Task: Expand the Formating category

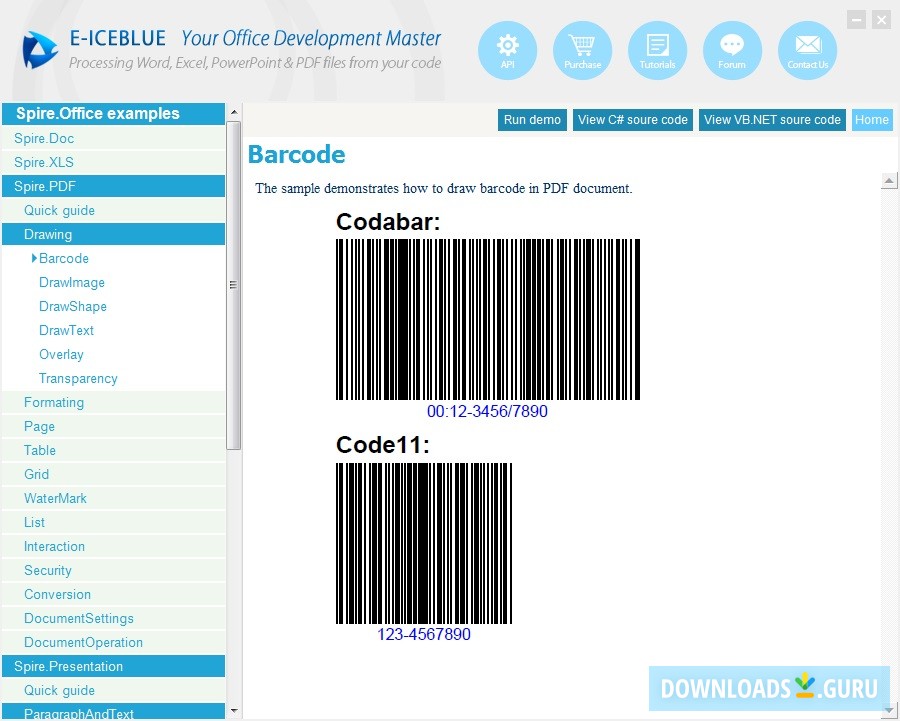Action: pos(114,402)
